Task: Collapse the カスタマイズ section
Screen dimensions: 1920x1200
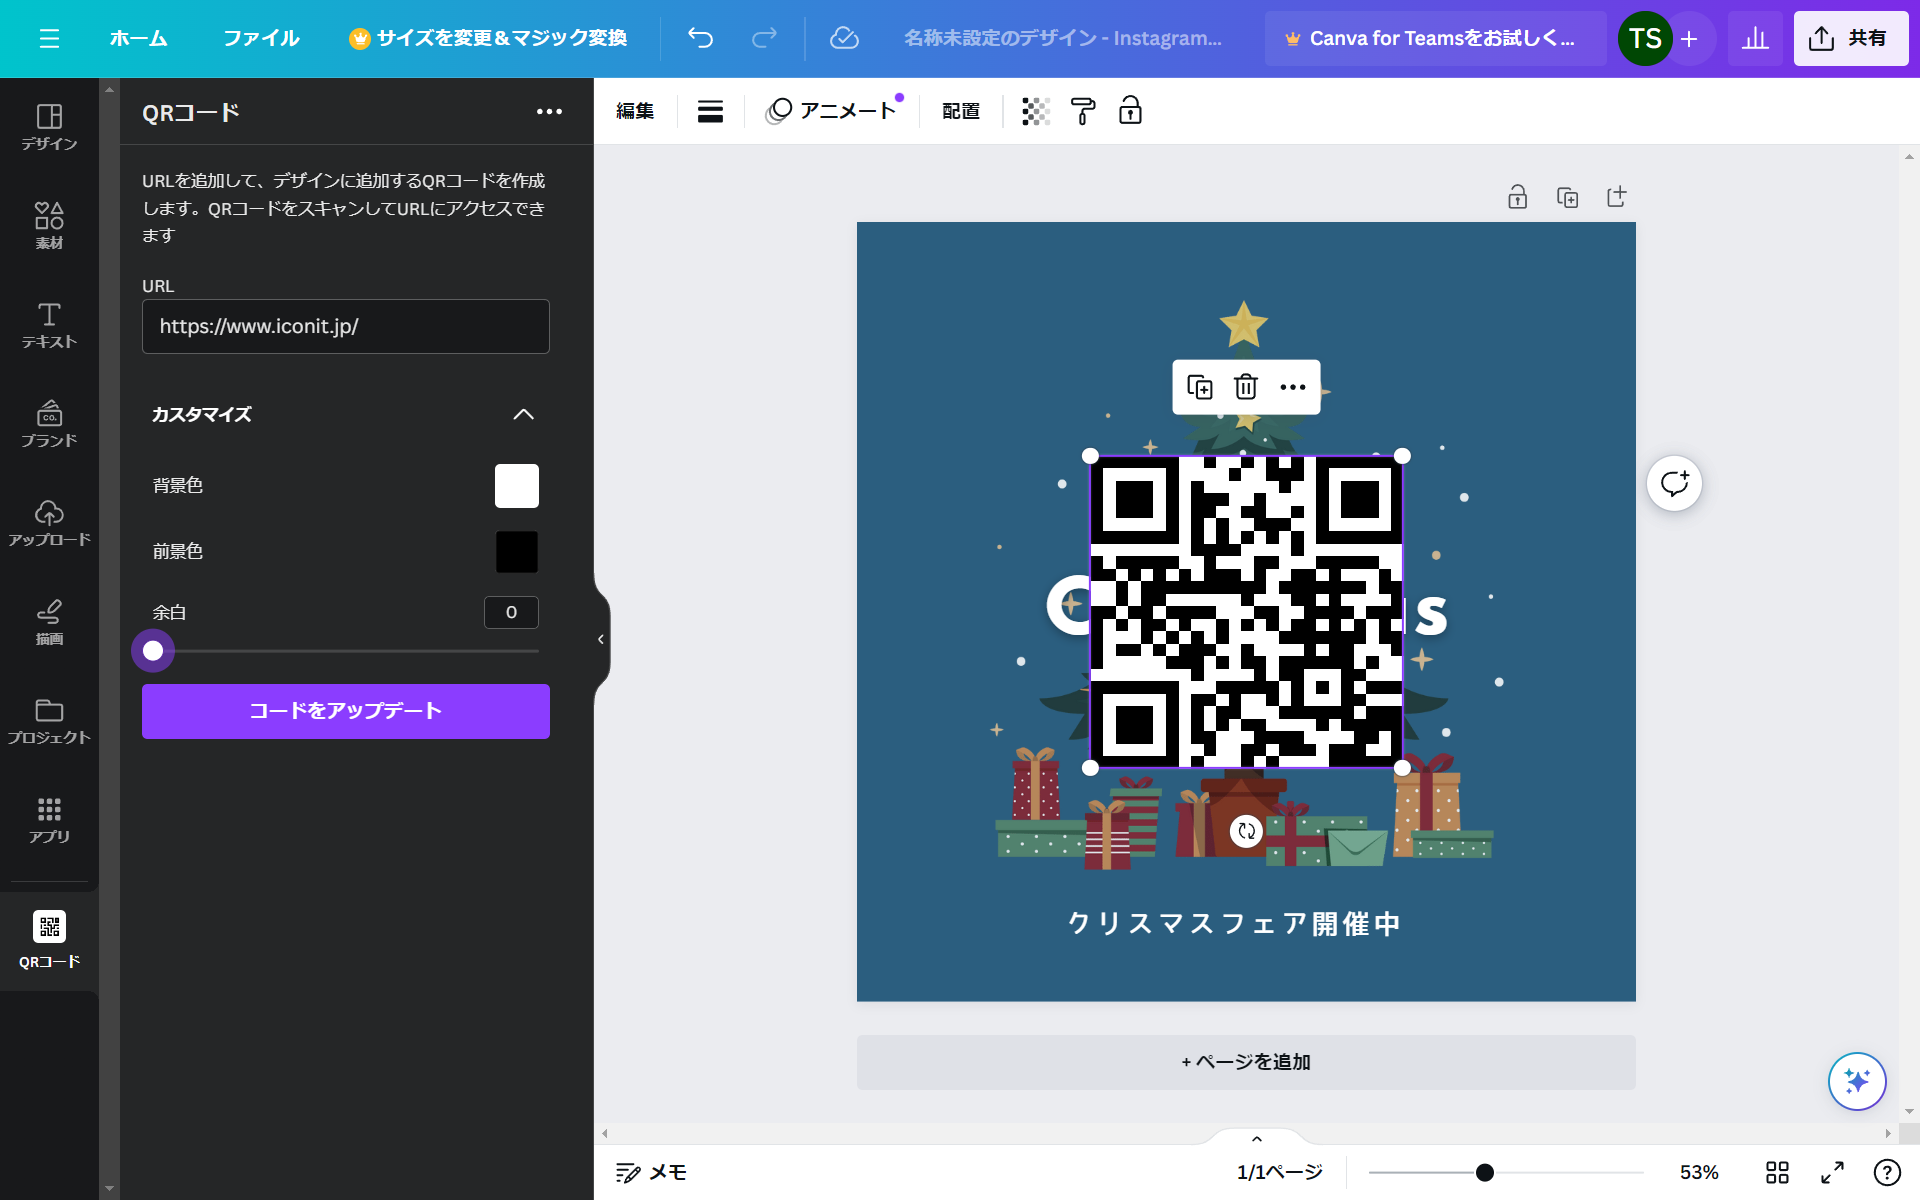Action: pyautogui.click(x=523, y=414)
